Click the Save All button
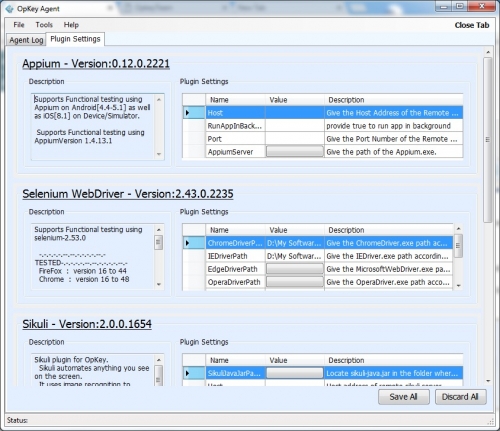500x431 pixels. (x=403, y=397)
